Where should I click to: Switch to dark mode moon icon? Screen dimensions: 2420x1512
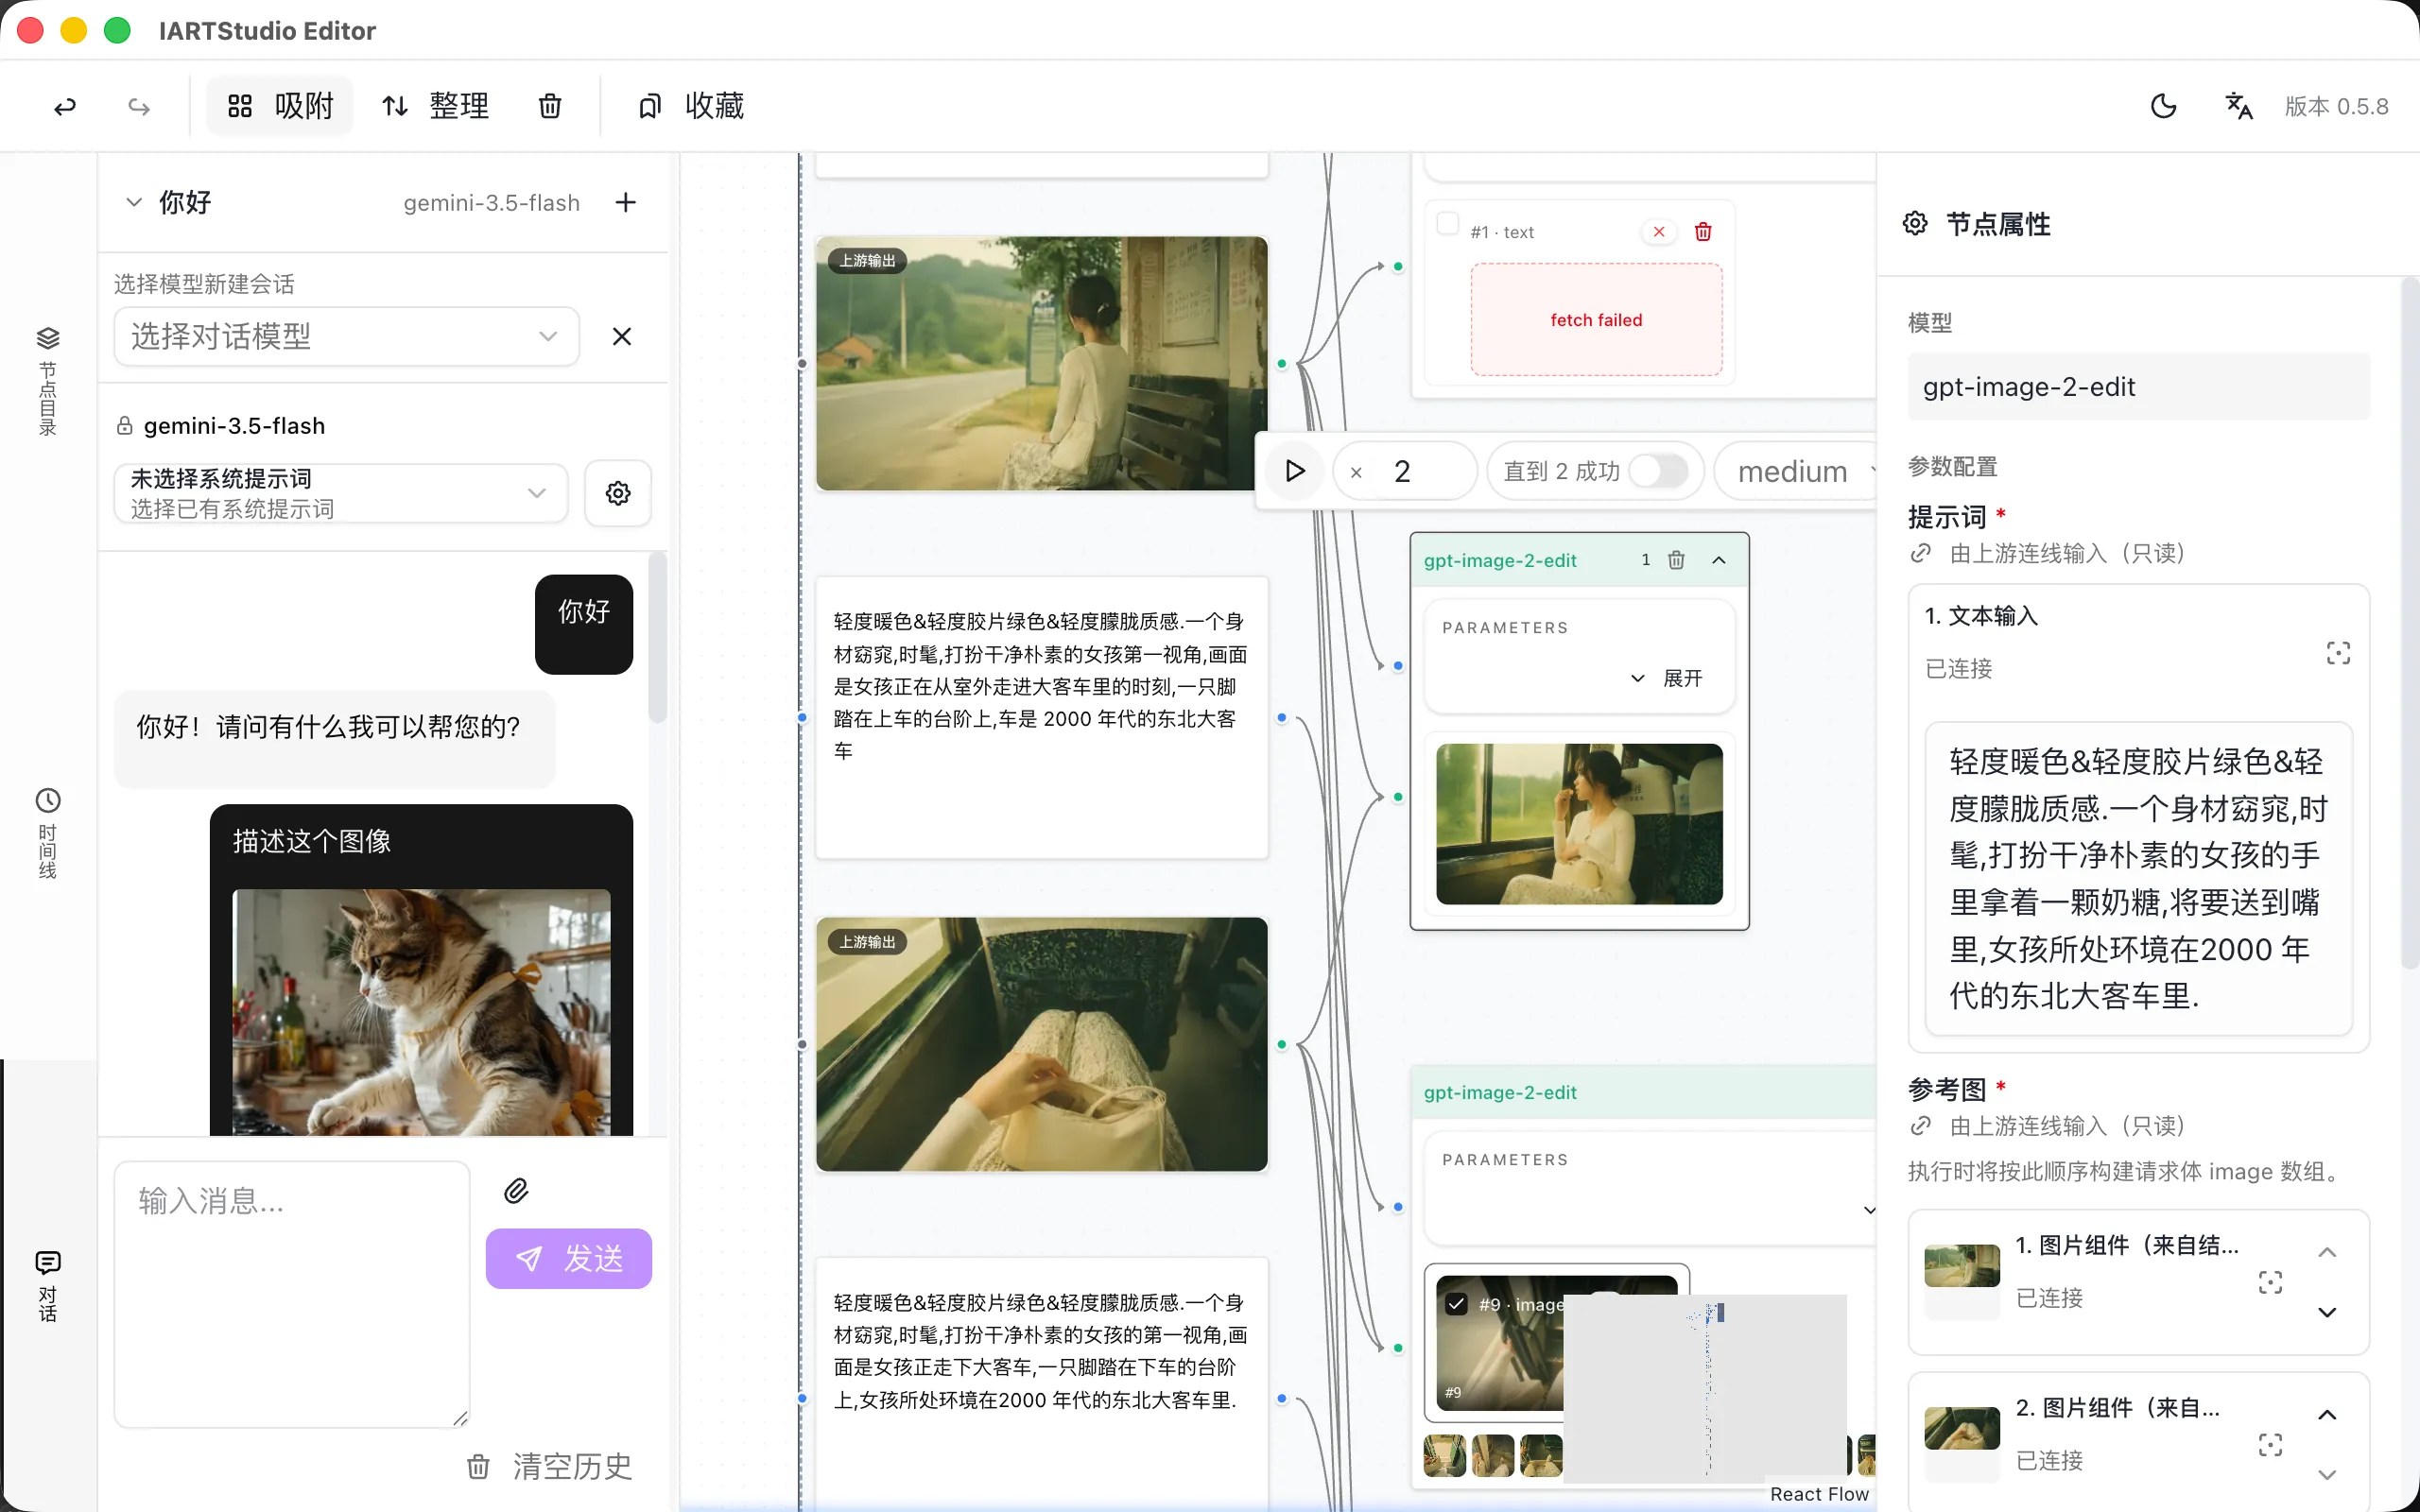tap(2163, 106)
